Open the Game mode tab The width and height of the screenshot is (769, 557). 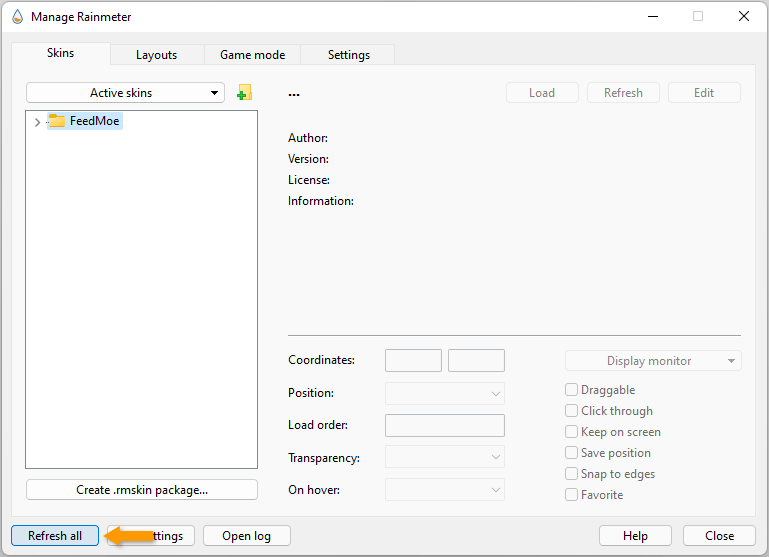click(253, 55)
